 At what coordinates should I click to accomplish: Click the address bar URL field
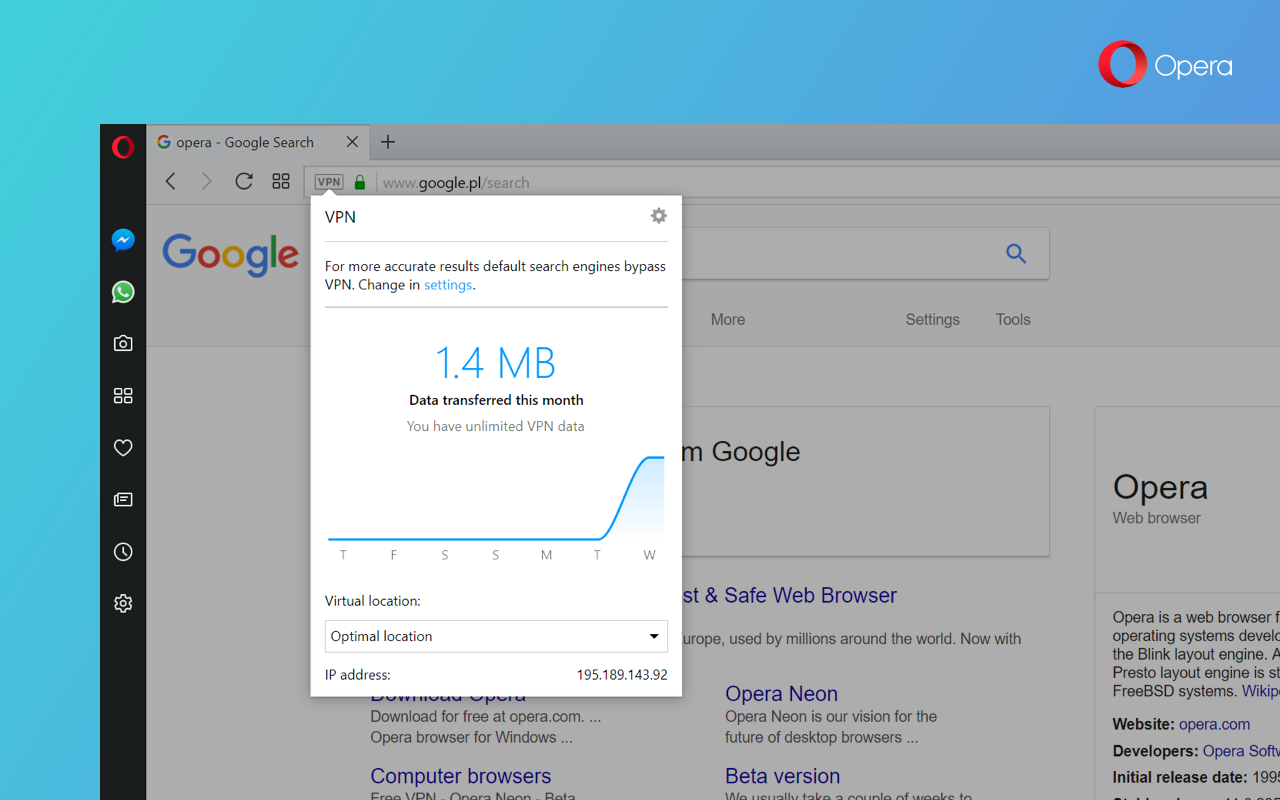(x=700, y=183)
